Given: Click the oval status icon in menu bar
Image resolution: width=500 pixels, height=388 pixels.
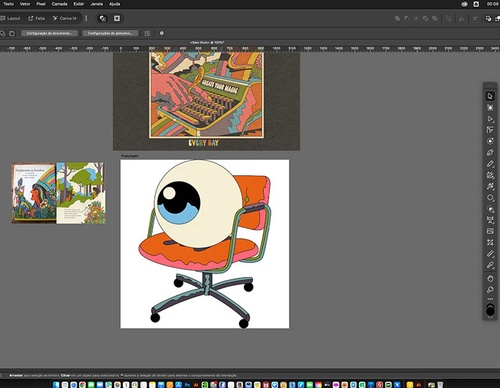Looking at the screenshot, I should 465,4.
